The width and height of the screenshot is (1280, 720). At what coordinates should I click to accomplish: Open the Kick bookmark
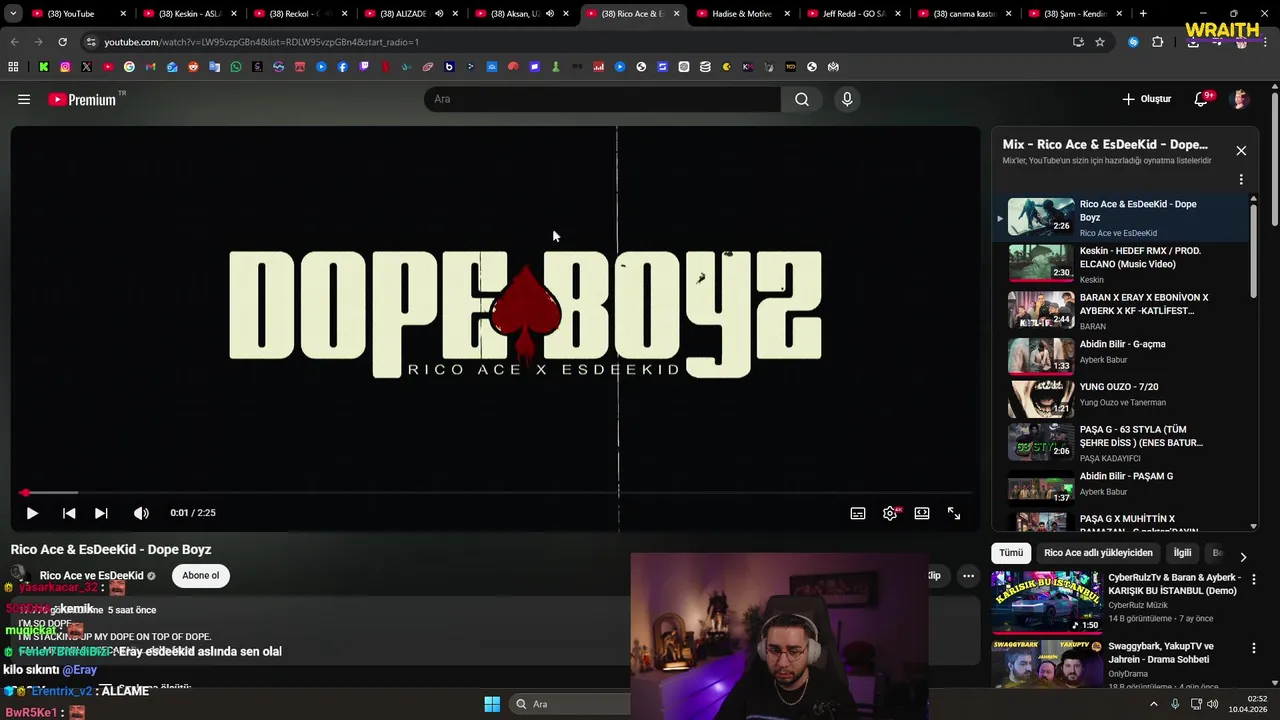[44, 67]
